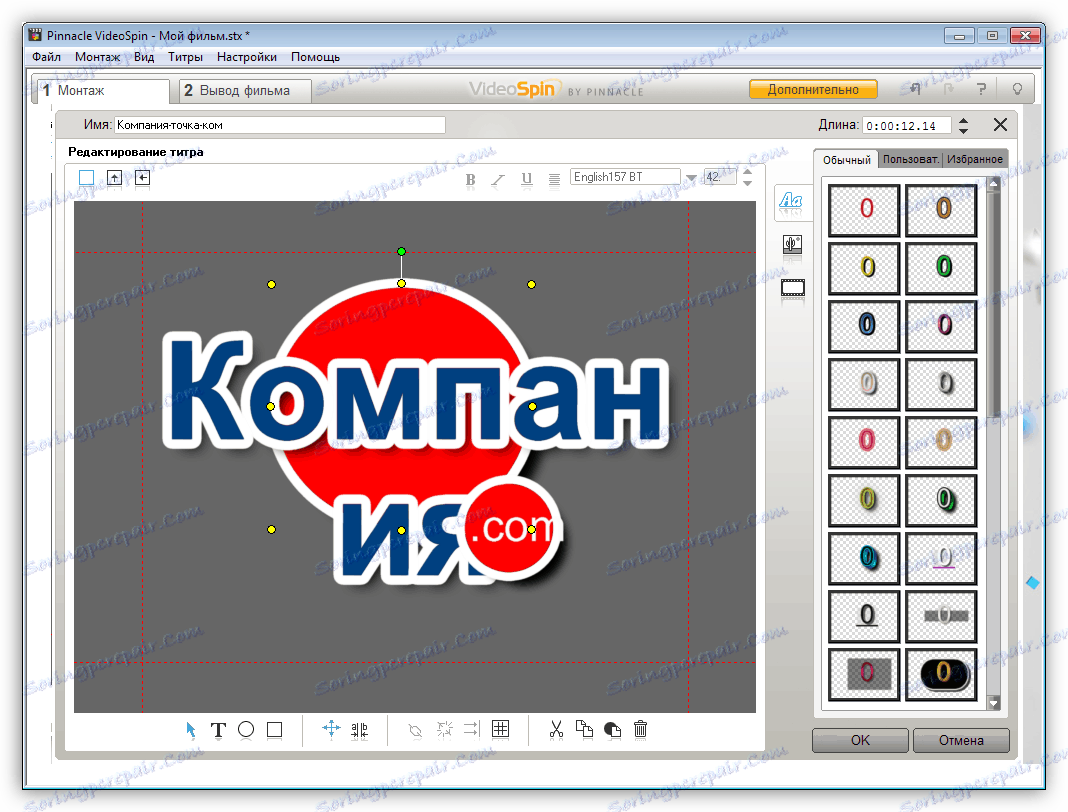The image size is (1068, 812).
Task: Click the grayed-out group objects icon
Action: pyautogui.click(x=415, y=730)
